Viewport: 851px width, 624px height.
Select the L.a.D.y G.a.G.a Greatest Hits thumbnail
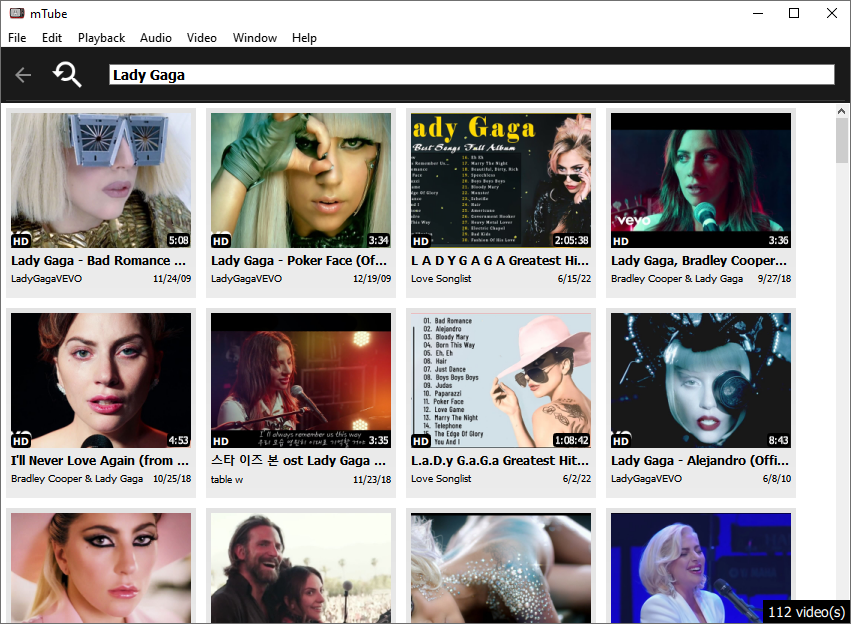point(500,380)
